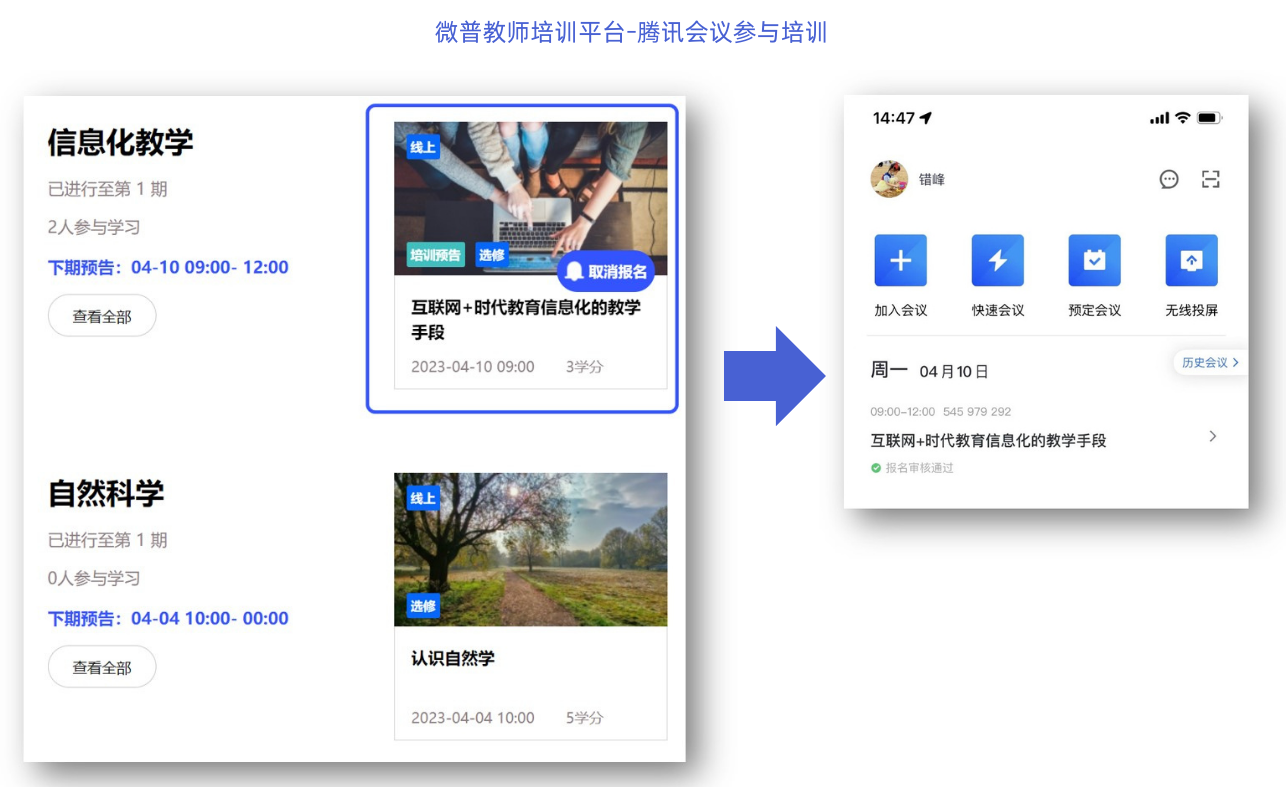Image resolution: width=1286 pixels, height=787 pixels.
Task: Click 查看全部 under 自然科学
Action: click(x=102, y=667)
